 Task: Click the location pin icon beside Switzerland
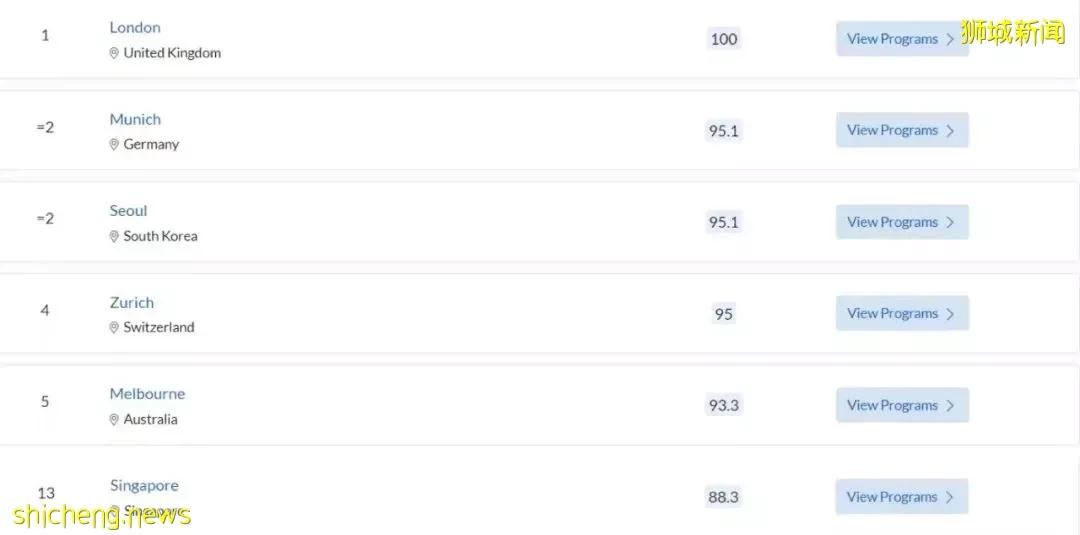pos(114,328)
